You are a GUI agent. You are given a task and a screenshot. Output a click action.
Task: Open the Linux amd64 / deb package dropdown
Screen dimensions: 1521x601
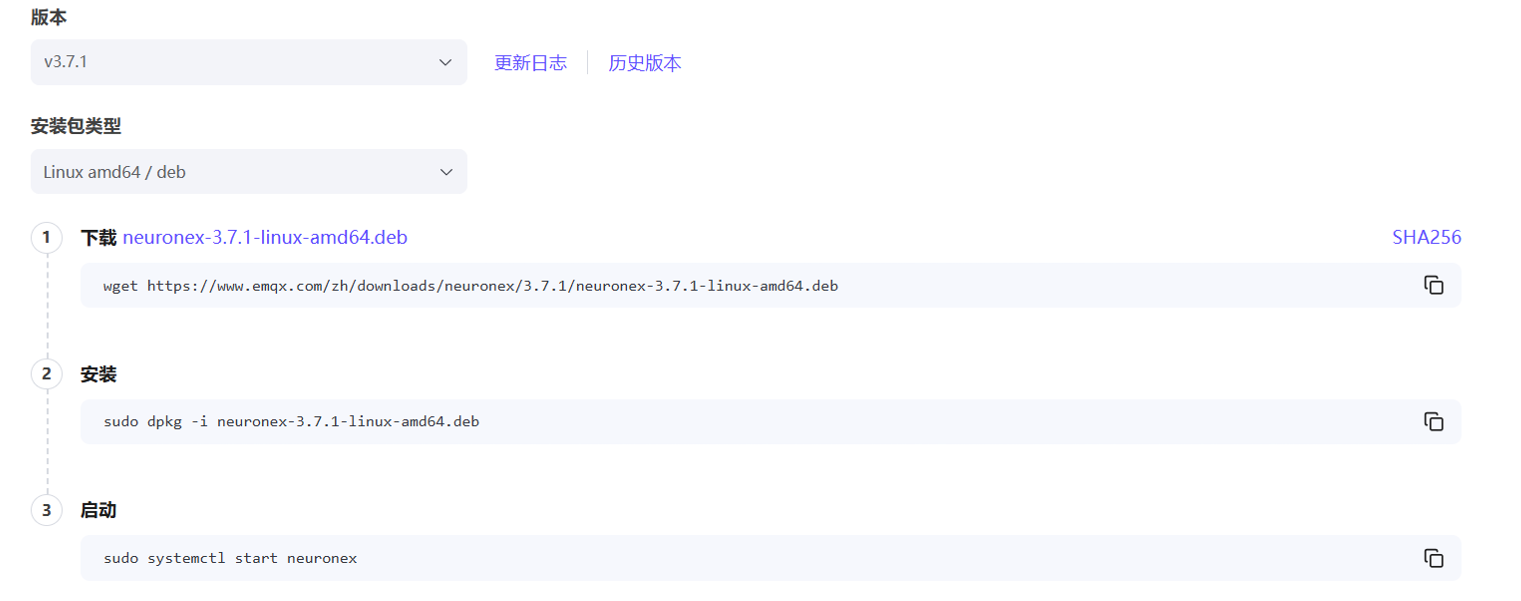(230, 172)
